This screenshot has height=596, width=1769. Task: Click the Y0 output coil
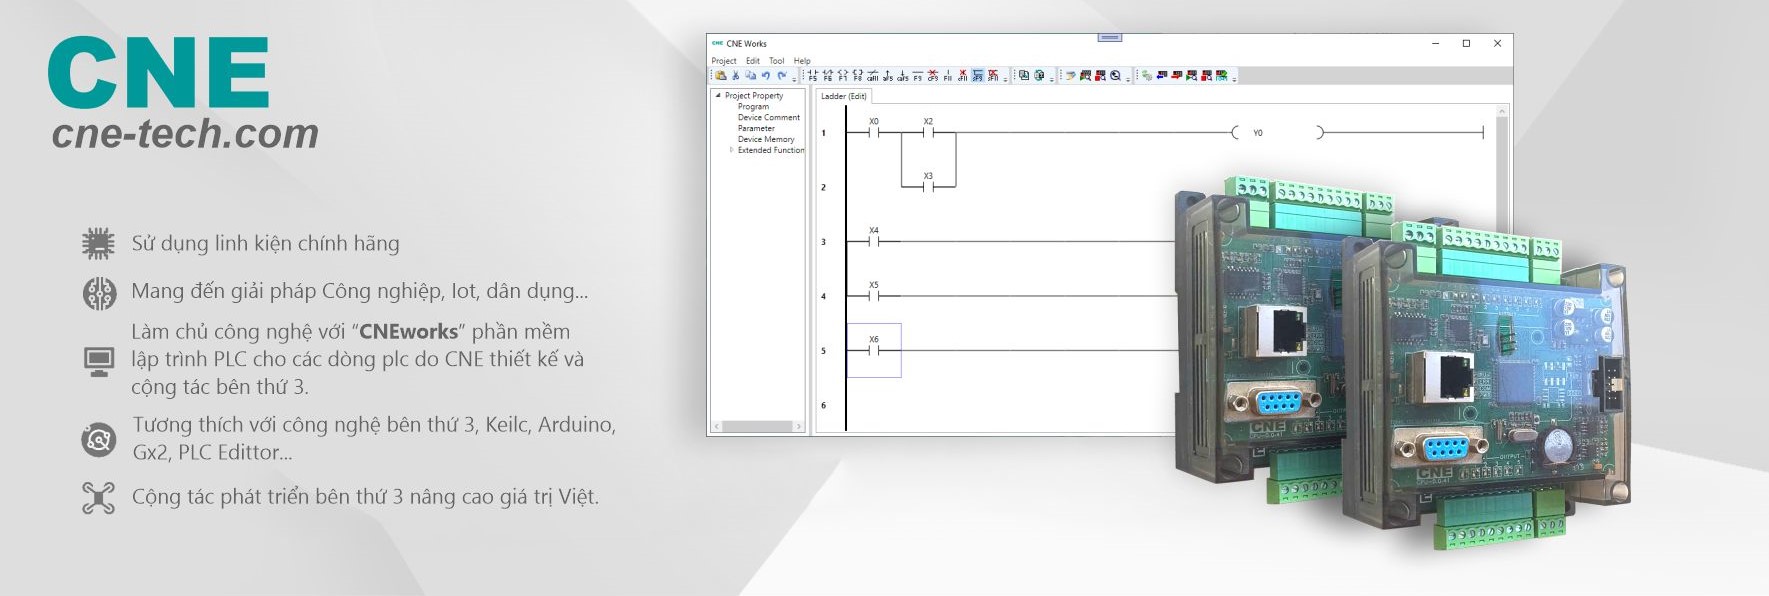click(x=1277, y=132)
